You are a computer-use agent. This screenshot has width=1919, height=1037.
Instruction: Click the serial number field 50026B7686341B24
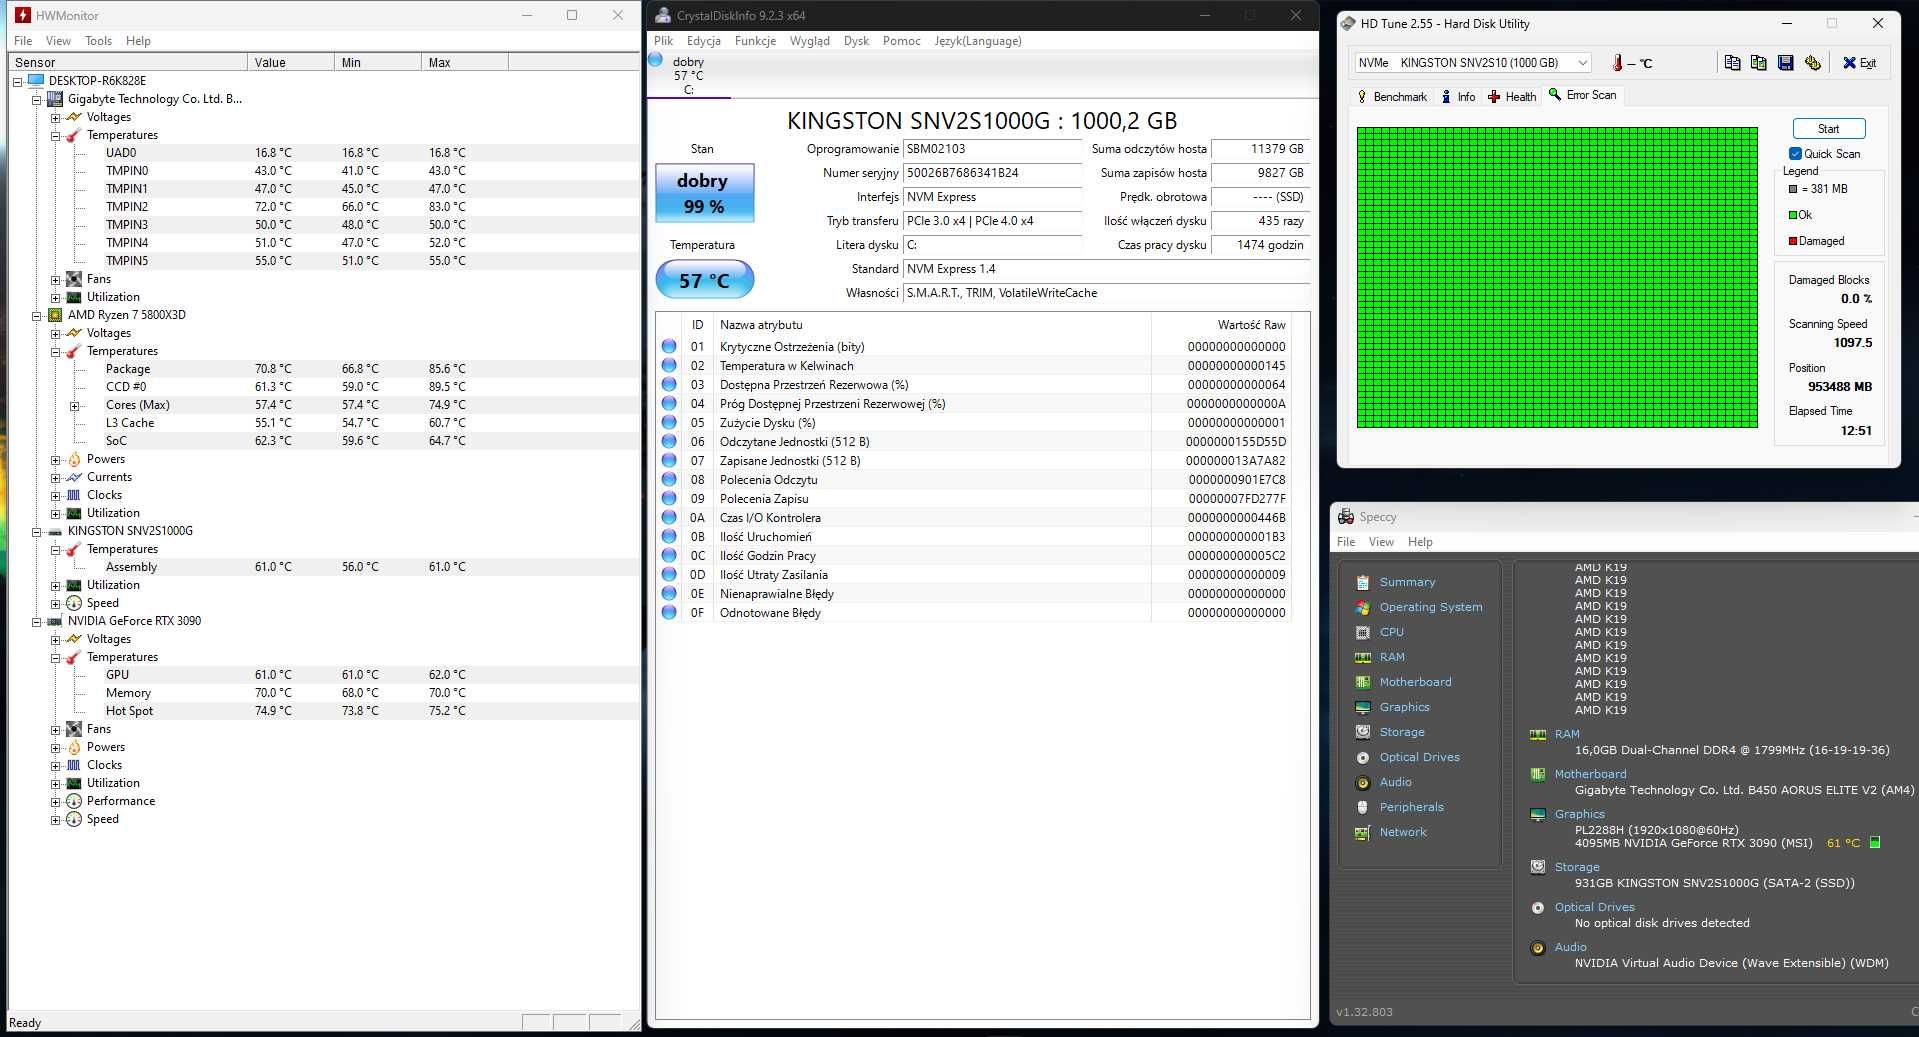point(993,173)
